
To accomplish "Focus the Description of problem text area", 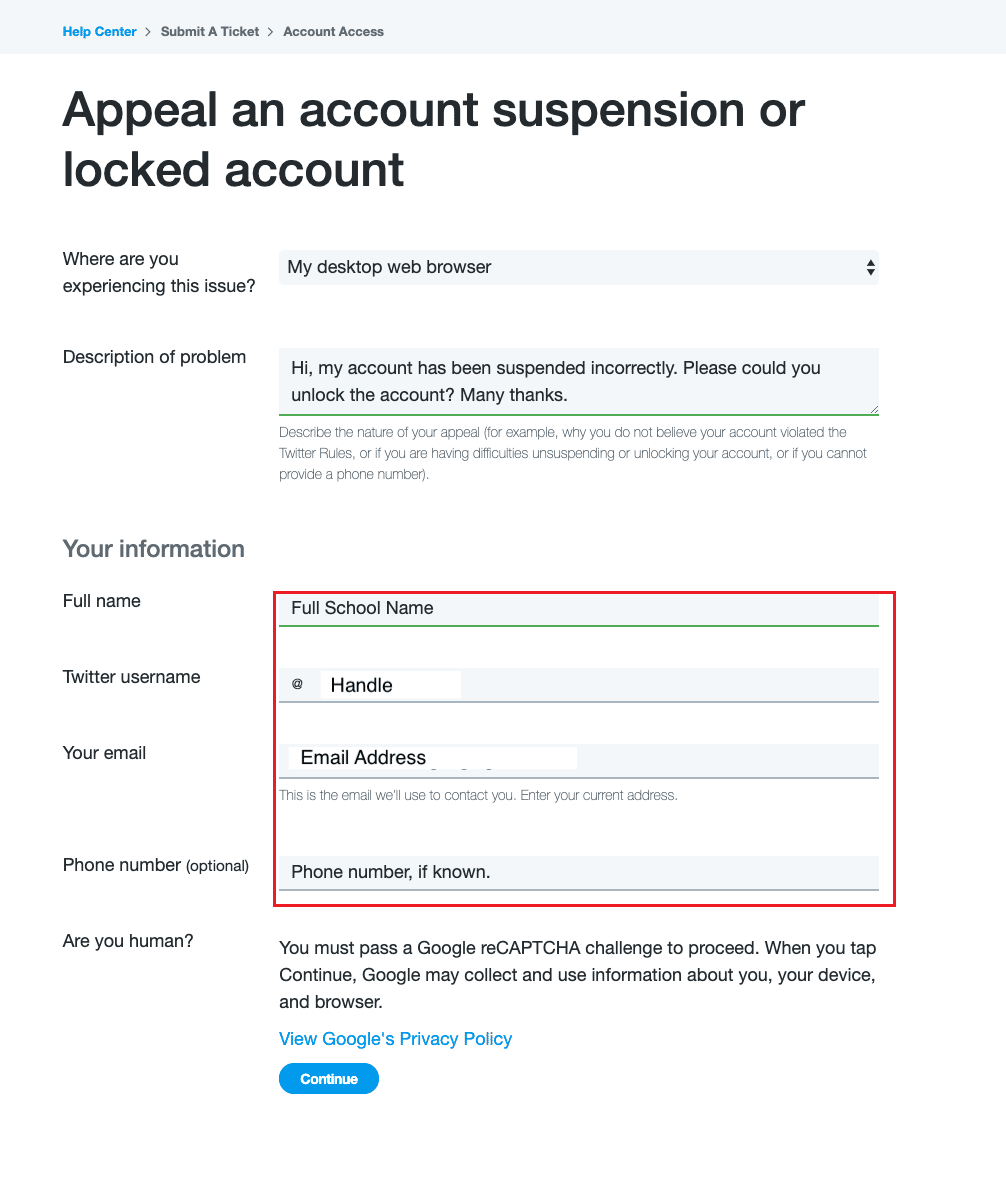I will tap(578, 381).
